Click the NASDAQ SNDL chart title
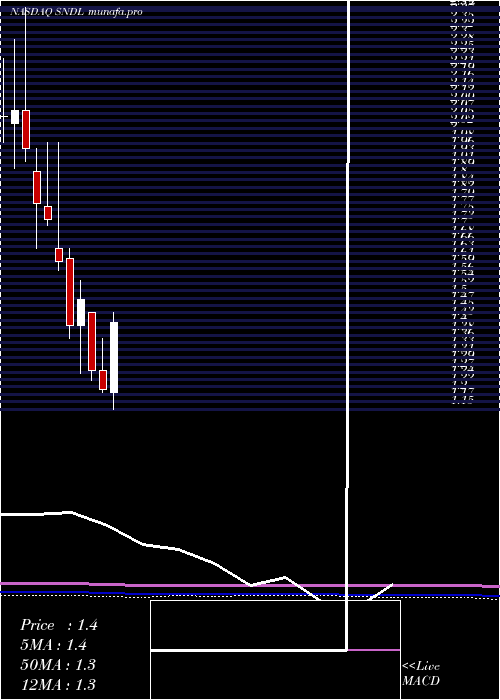Viewport: 500px width, 700px height. (x=76, y=12)
